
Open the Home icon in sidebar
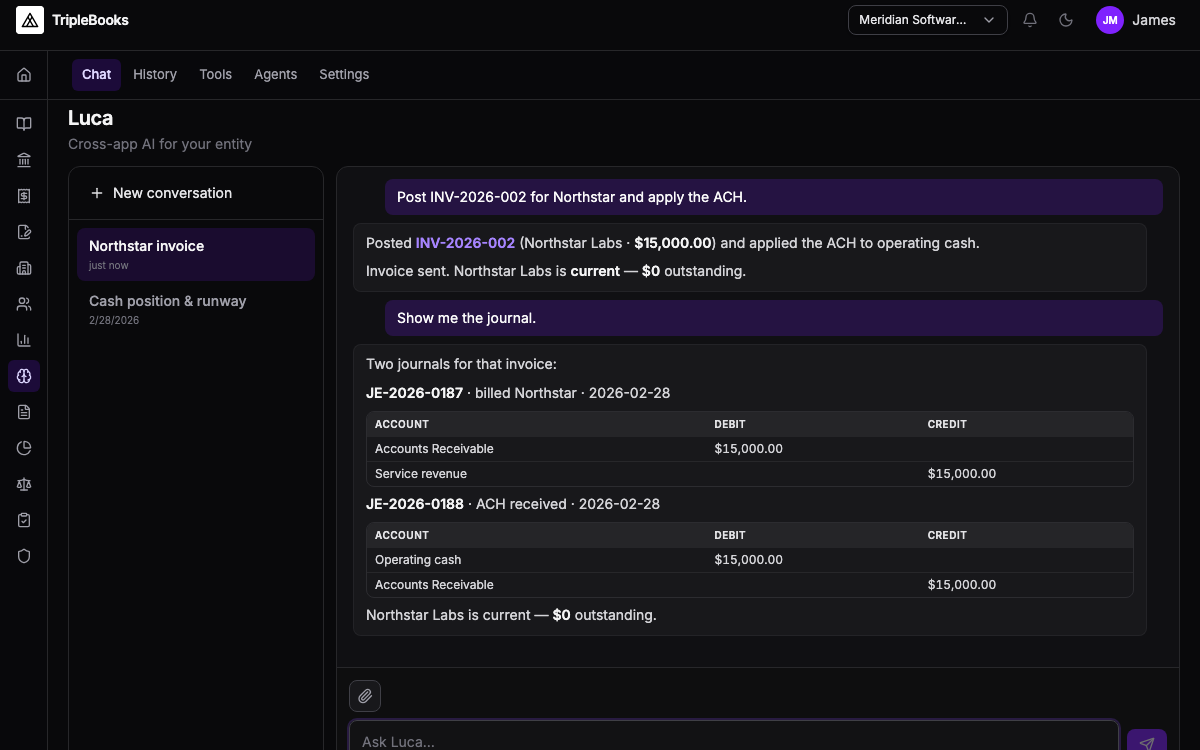tap(24, 75)
